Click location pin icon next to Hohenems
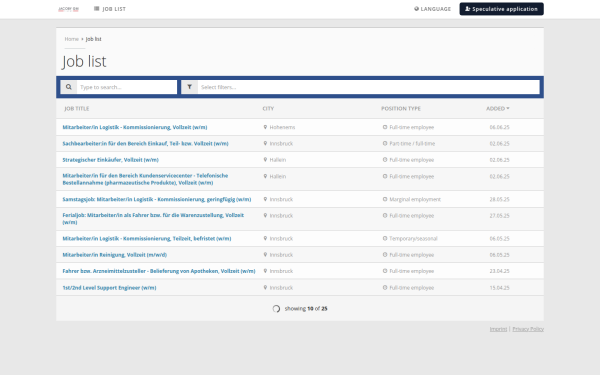 click(x=265, y=127)
